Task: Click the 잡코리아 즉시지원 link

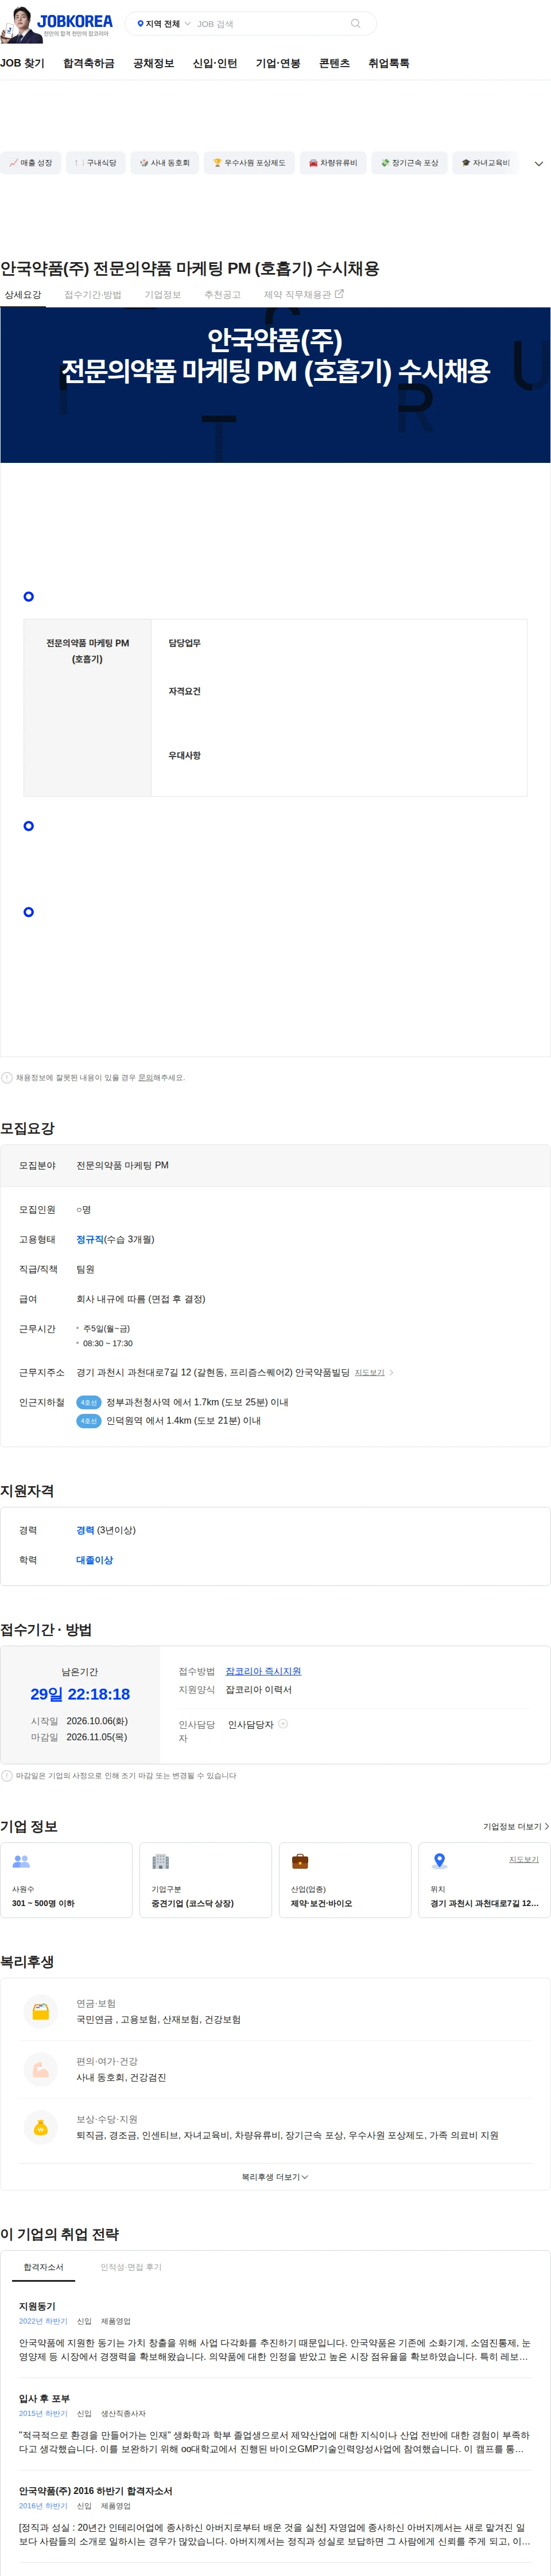Action: coord(263,1671)
